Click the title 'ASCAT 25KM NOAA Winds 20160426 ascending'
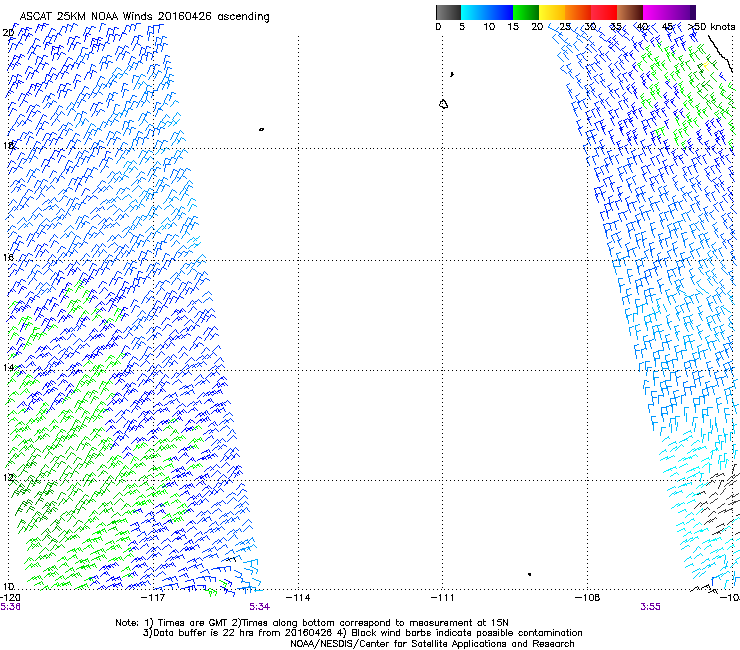This screenshot has width=740, height=650. pos(144,17)
